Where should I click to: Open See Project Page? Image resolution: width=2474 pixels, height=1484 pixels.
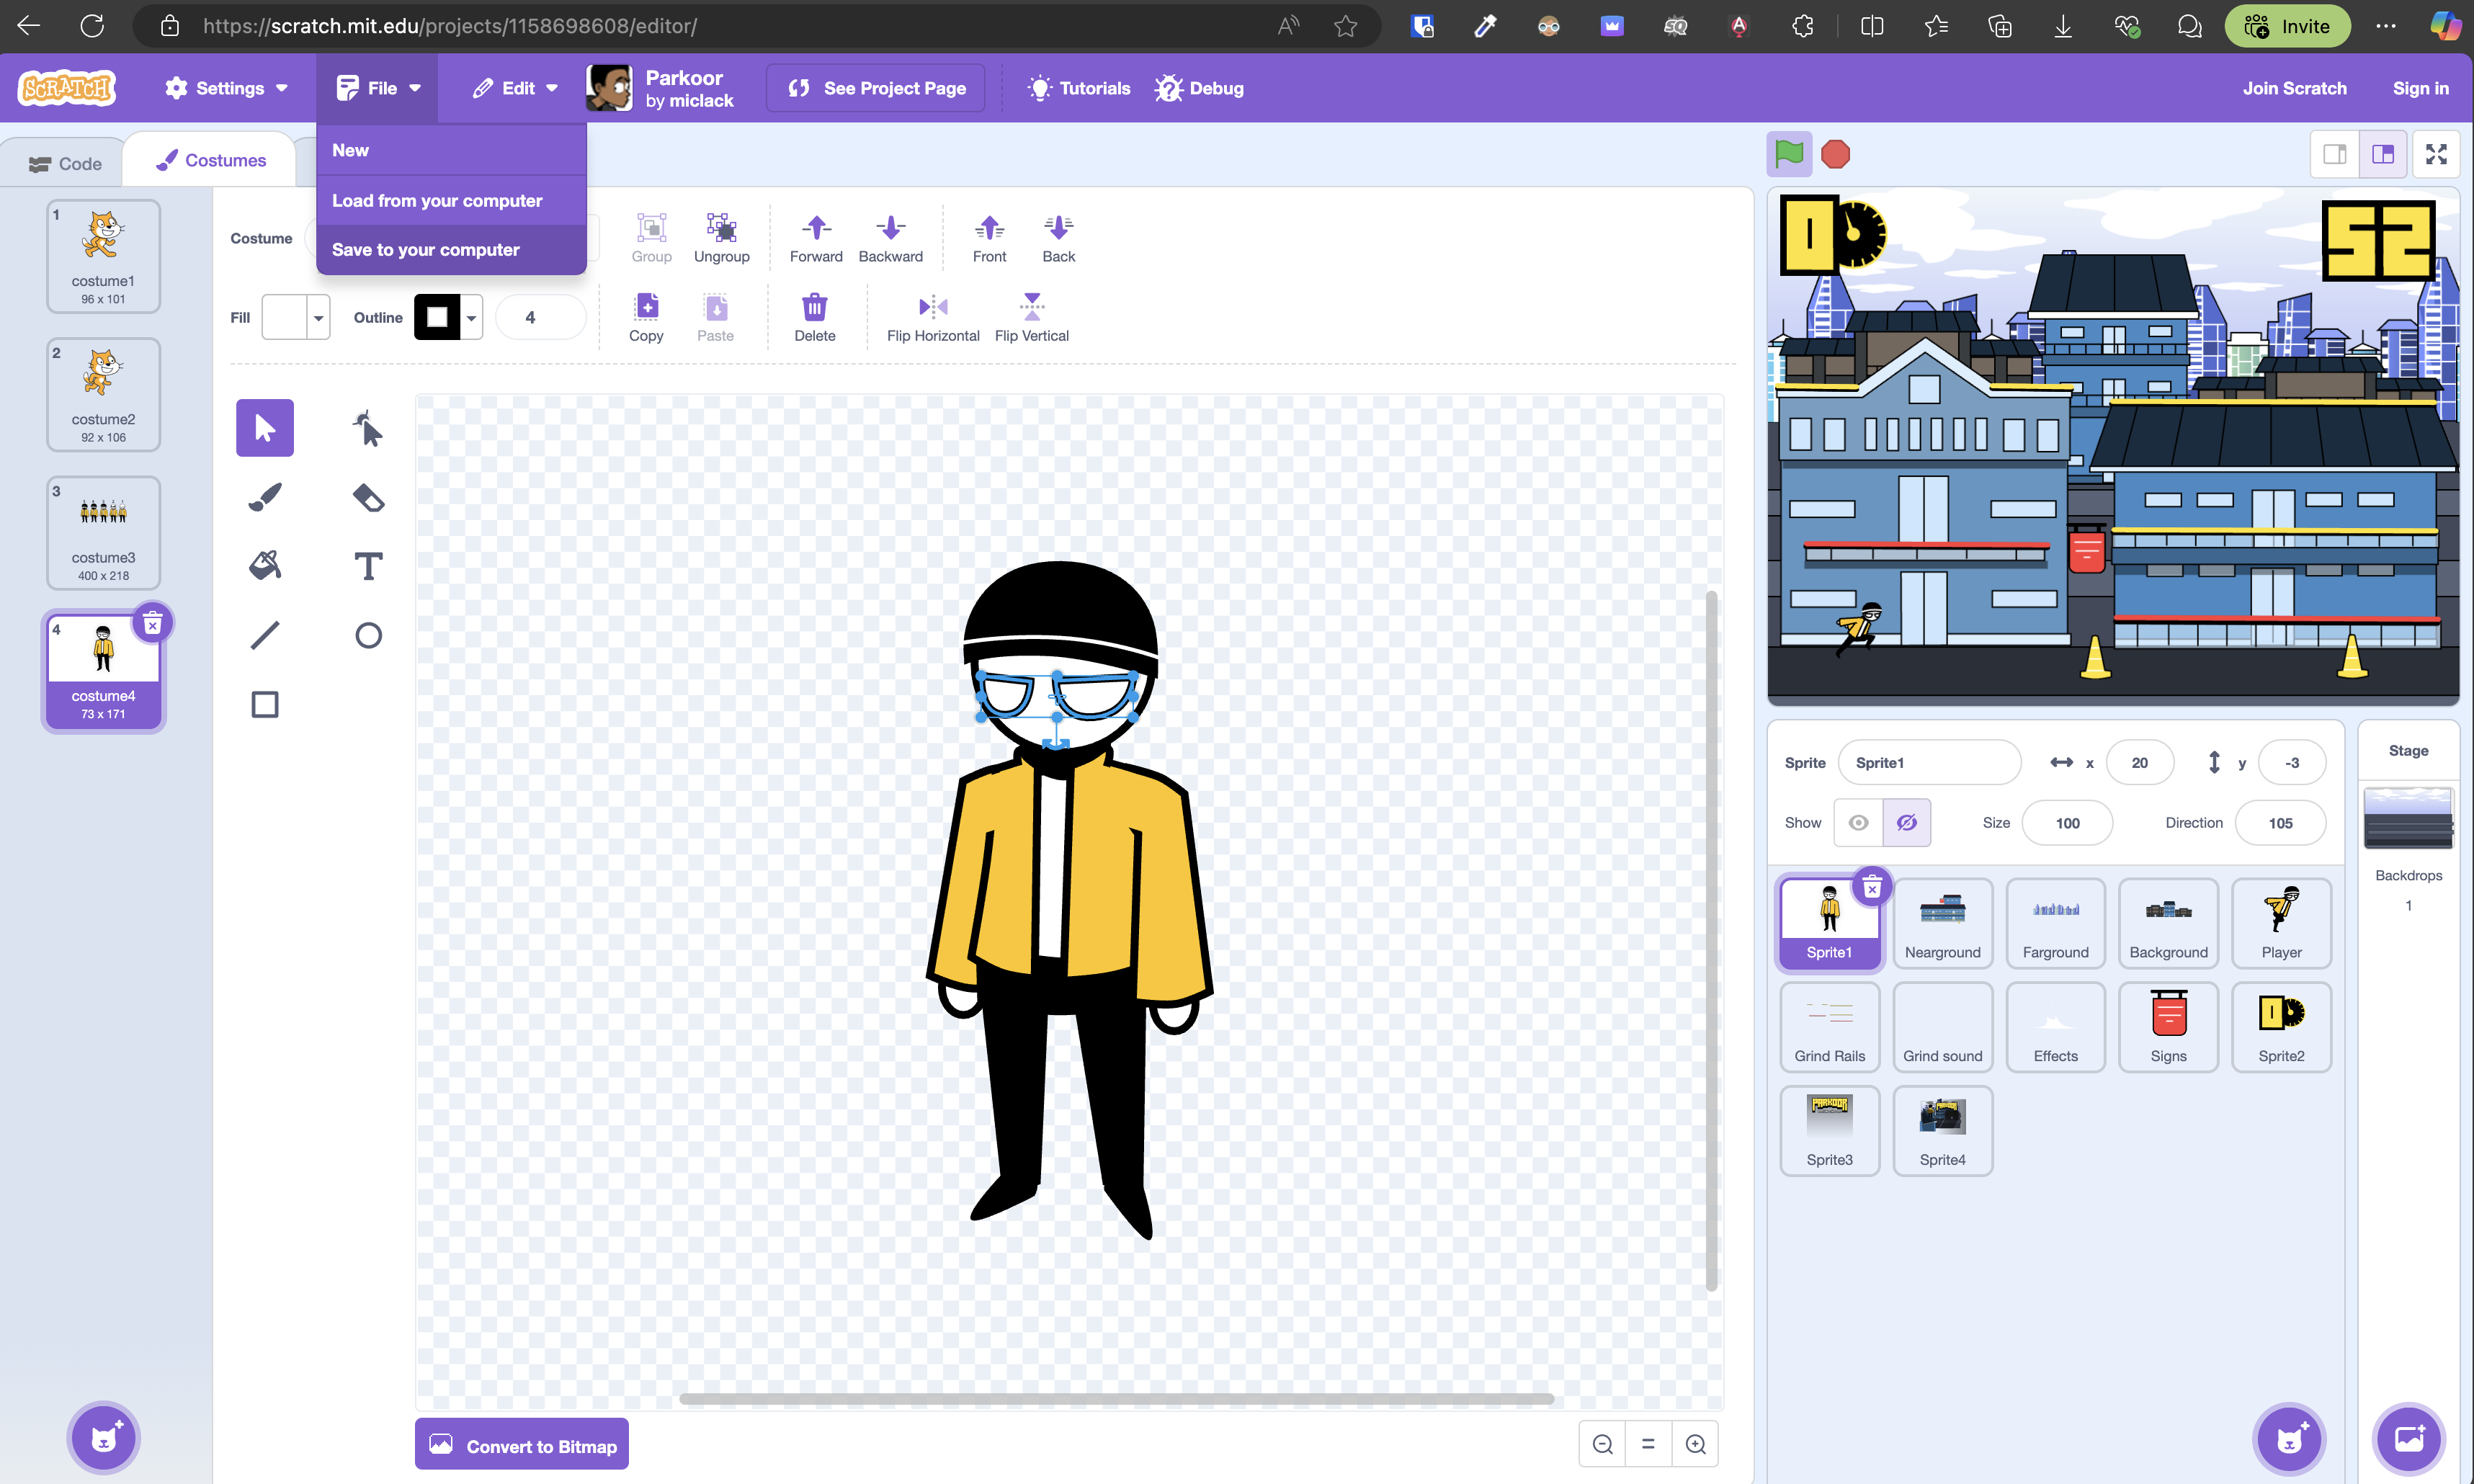tap(876, 88)
